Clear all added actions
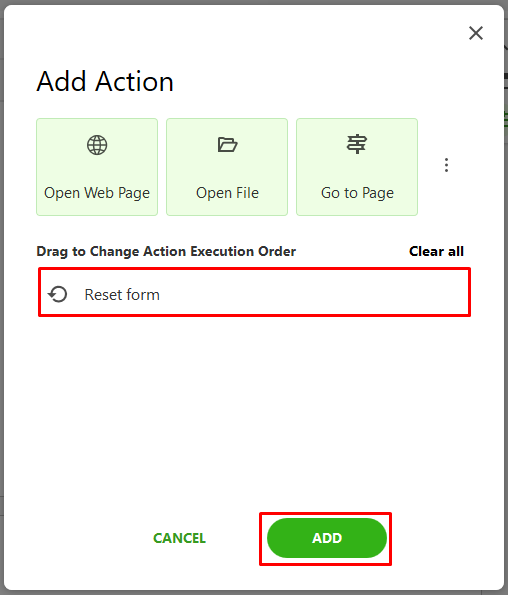 (x=436, y=251)
